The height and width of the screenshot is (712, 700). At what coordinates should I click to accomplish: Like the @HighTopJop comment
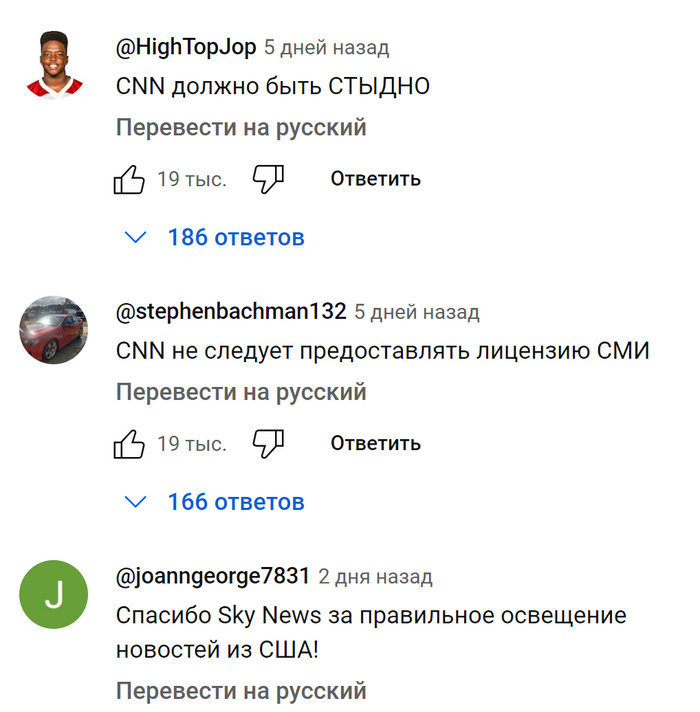pyautogui.click(x=130, y=180)
